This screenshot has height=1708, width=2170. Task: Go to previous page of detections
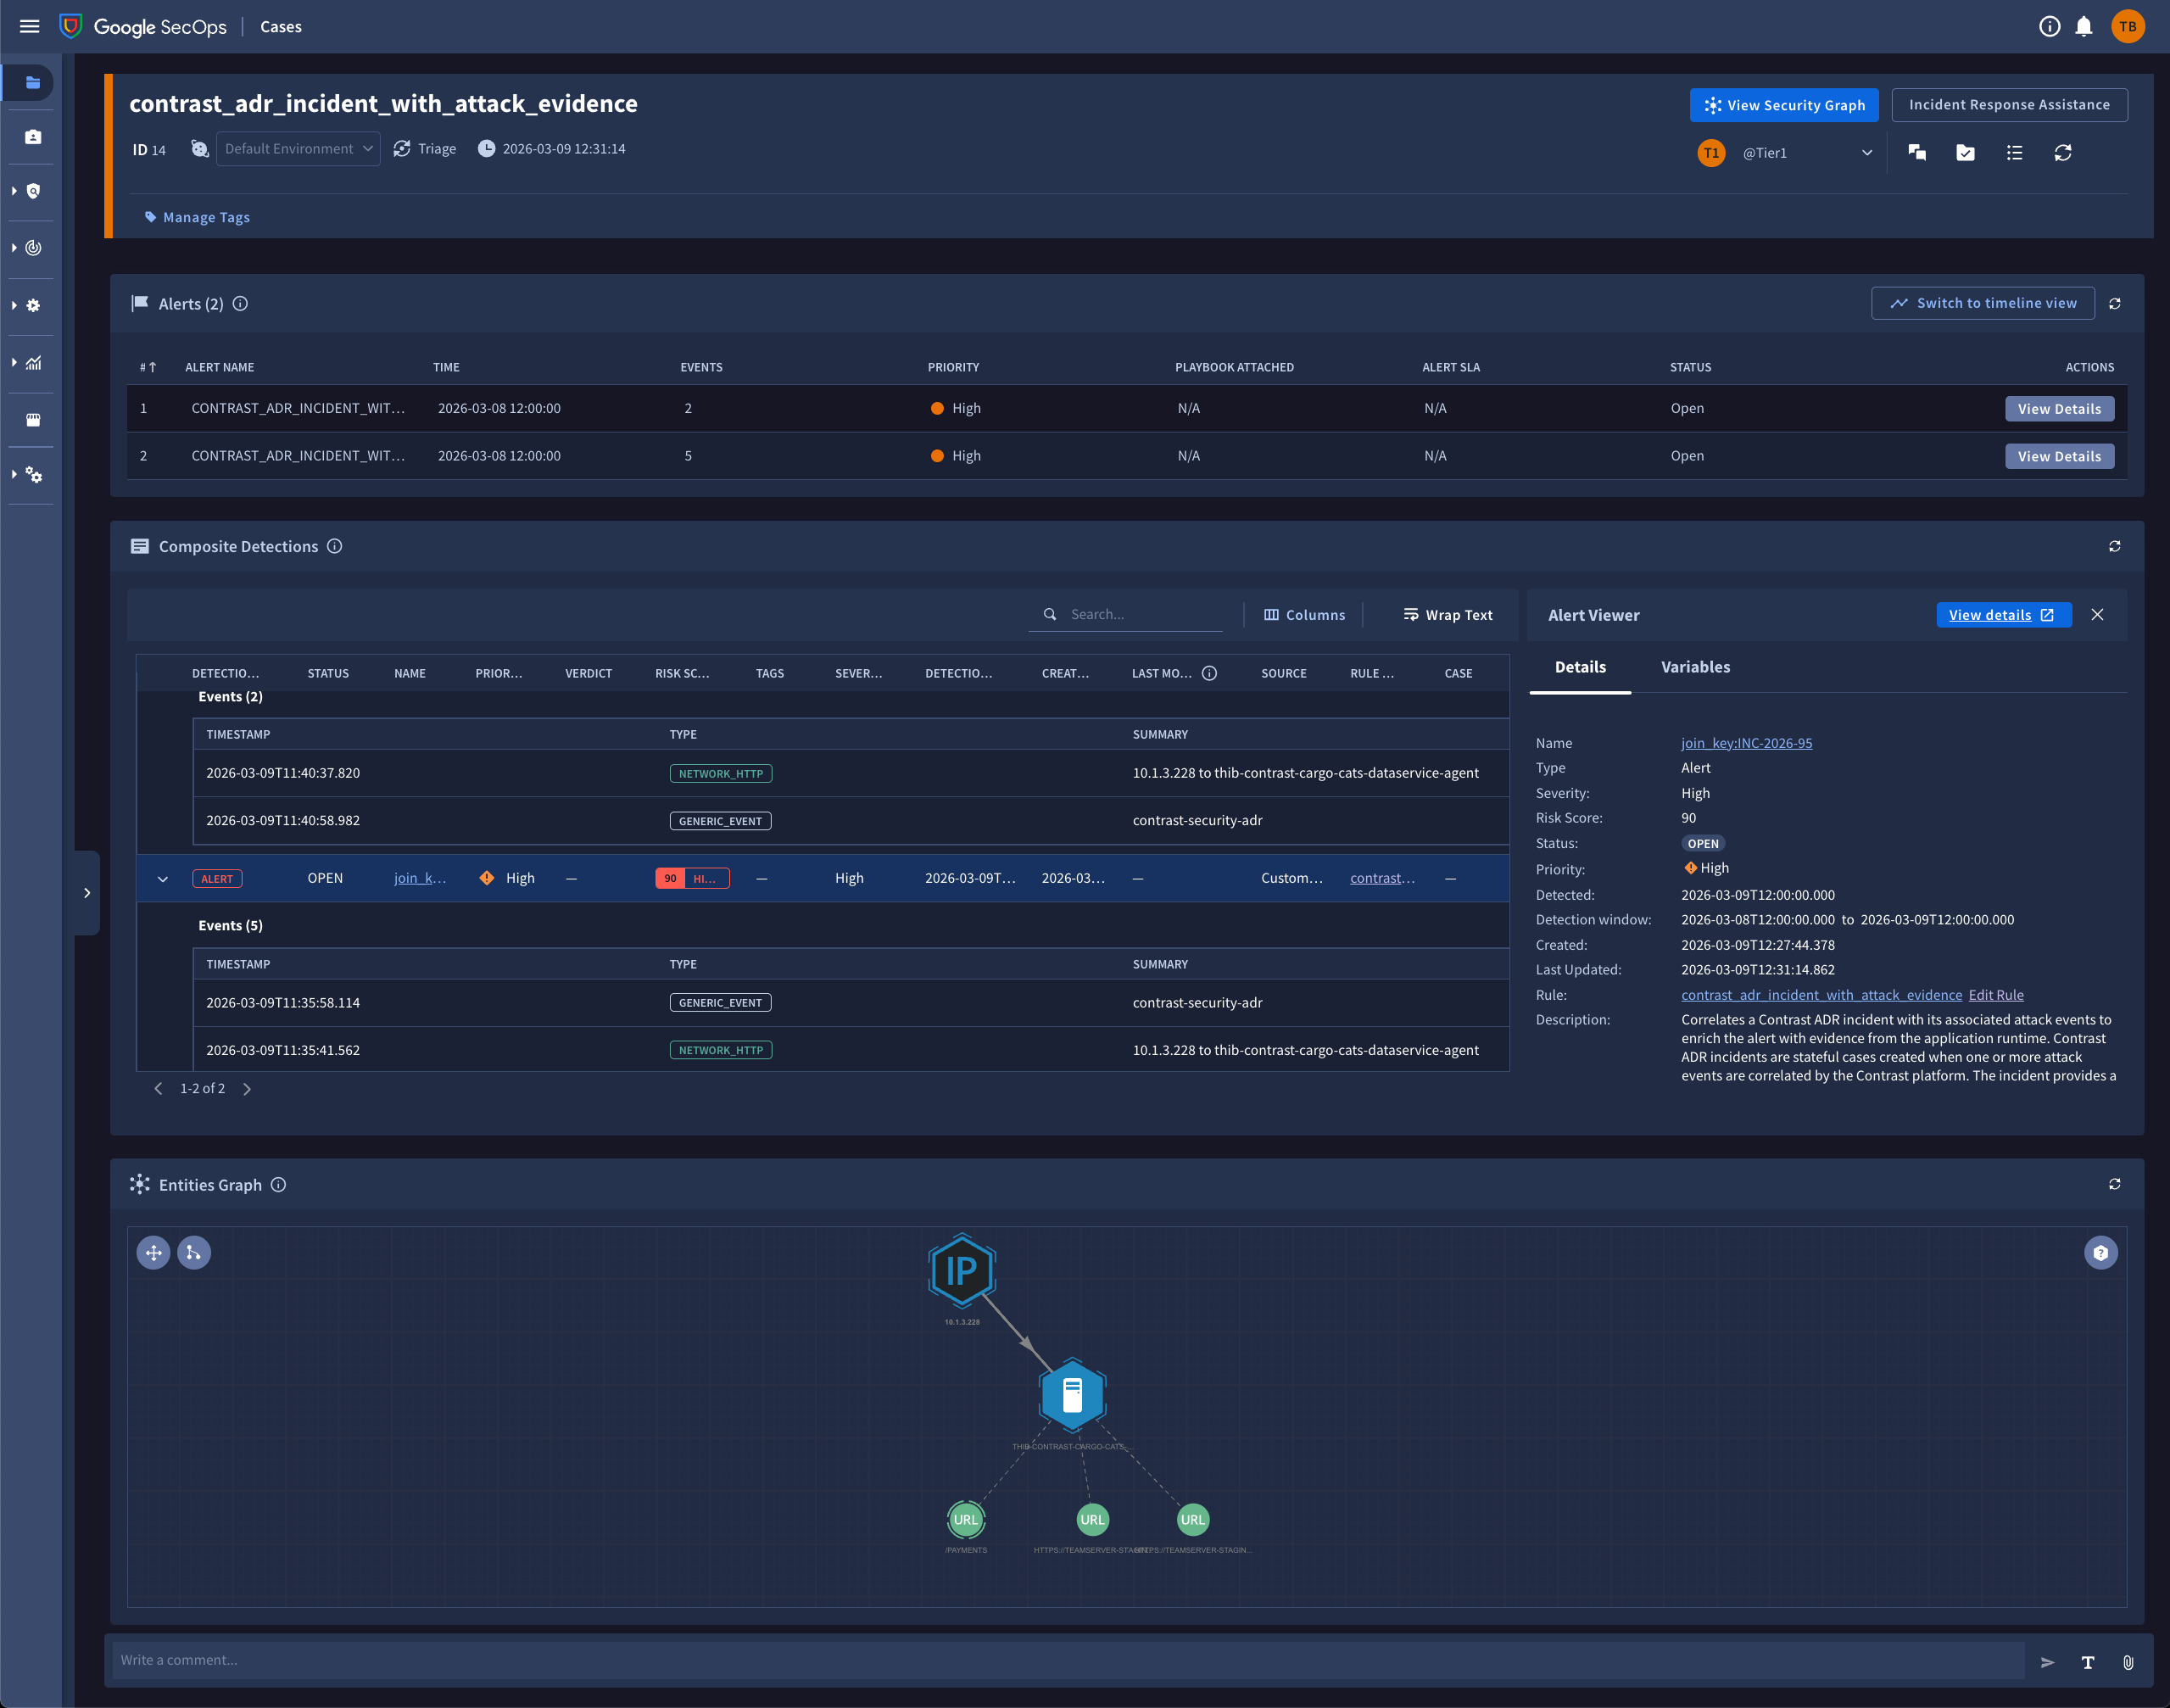[x=158, y=1089]
